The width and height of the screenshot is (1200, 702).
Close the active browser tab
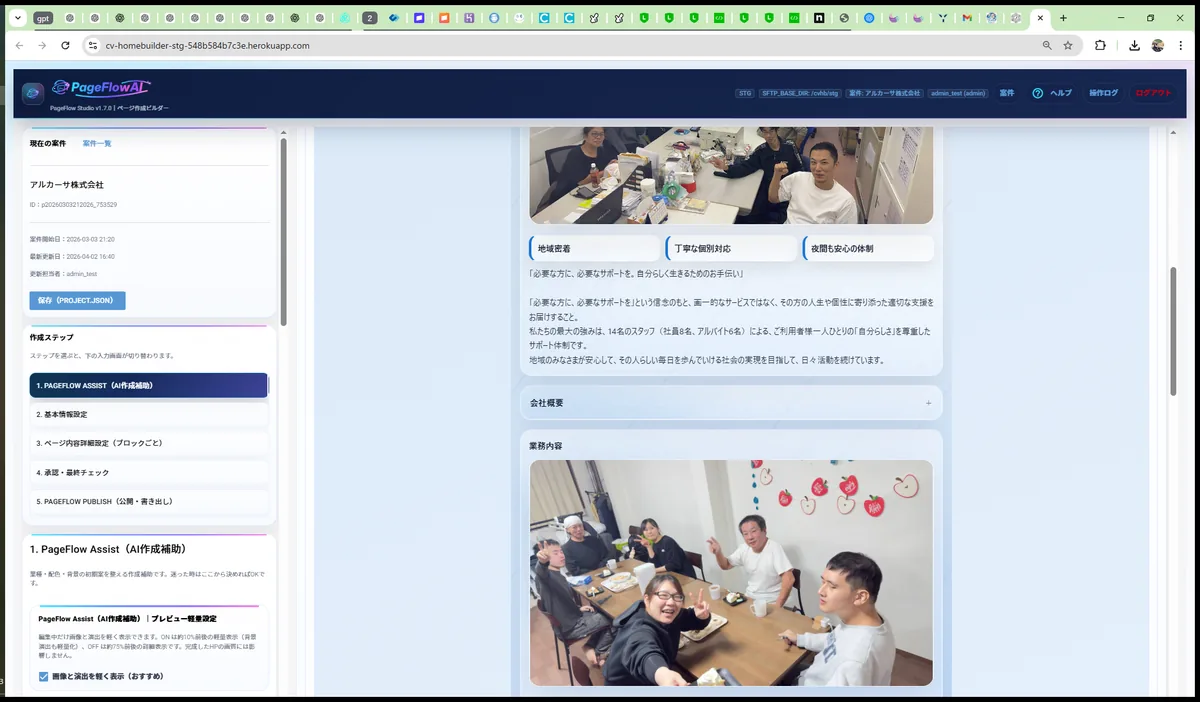pos(1041,18)
